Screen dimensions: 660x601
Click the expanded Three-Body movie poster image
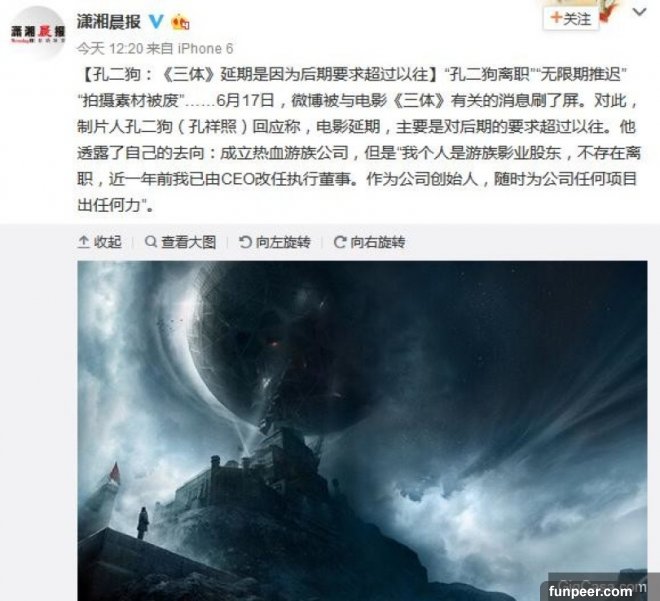click(x=362, y=430)
